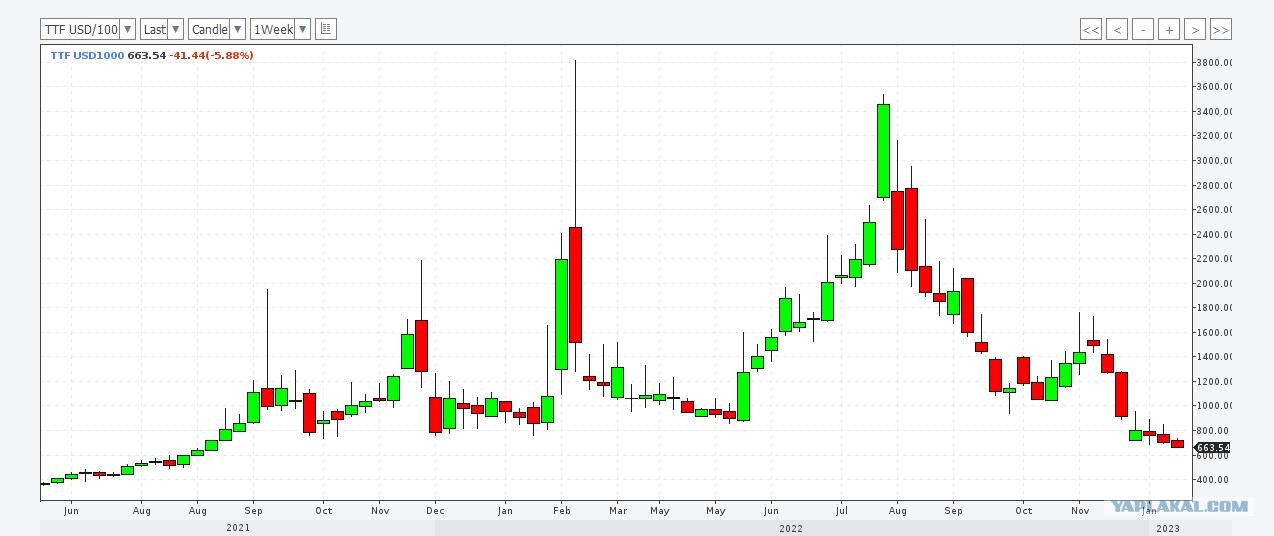Image resolution: width=1274 pixels, height=536 pixels.
Task: Click the 2000.00 price axis label
Action: [x=1213, y=283]
